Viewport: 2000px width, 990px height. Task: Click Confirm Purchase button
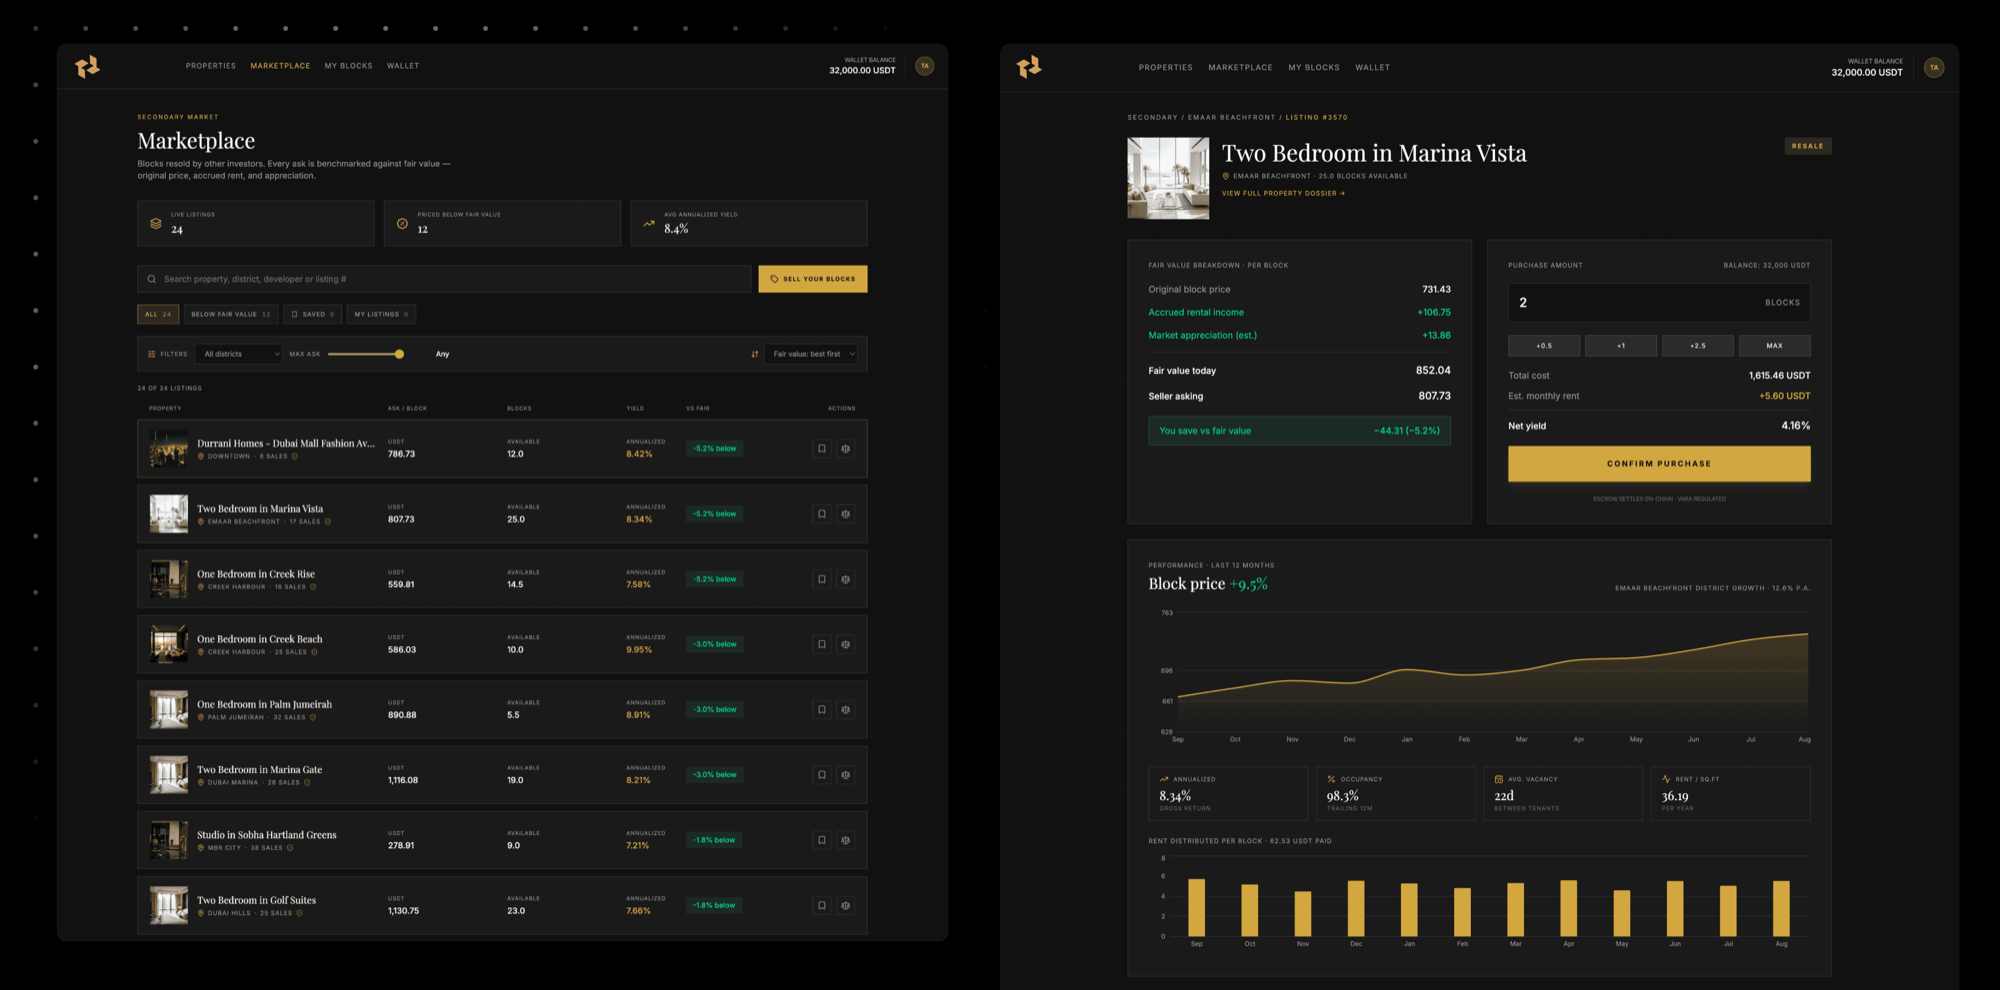[x=1659, y=464]
